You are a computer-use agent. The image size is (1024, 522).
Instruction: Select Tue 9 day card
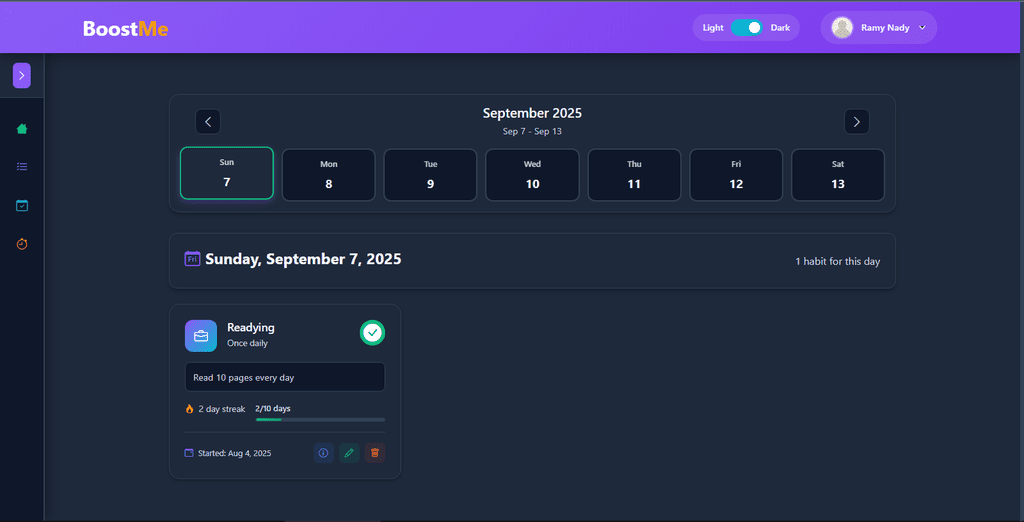430,175
